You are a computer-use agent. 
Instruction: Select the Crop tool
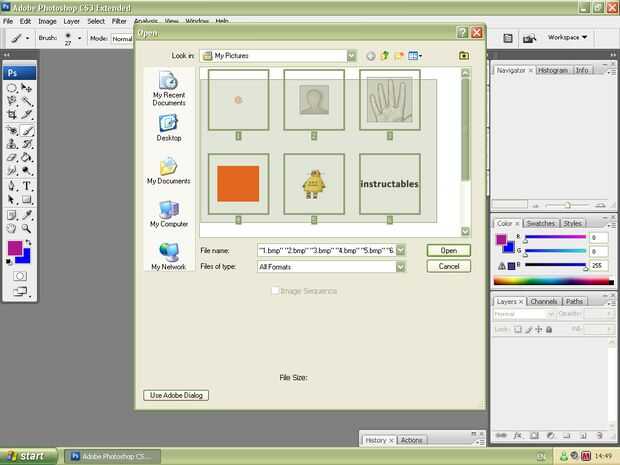tap(11, 115)
